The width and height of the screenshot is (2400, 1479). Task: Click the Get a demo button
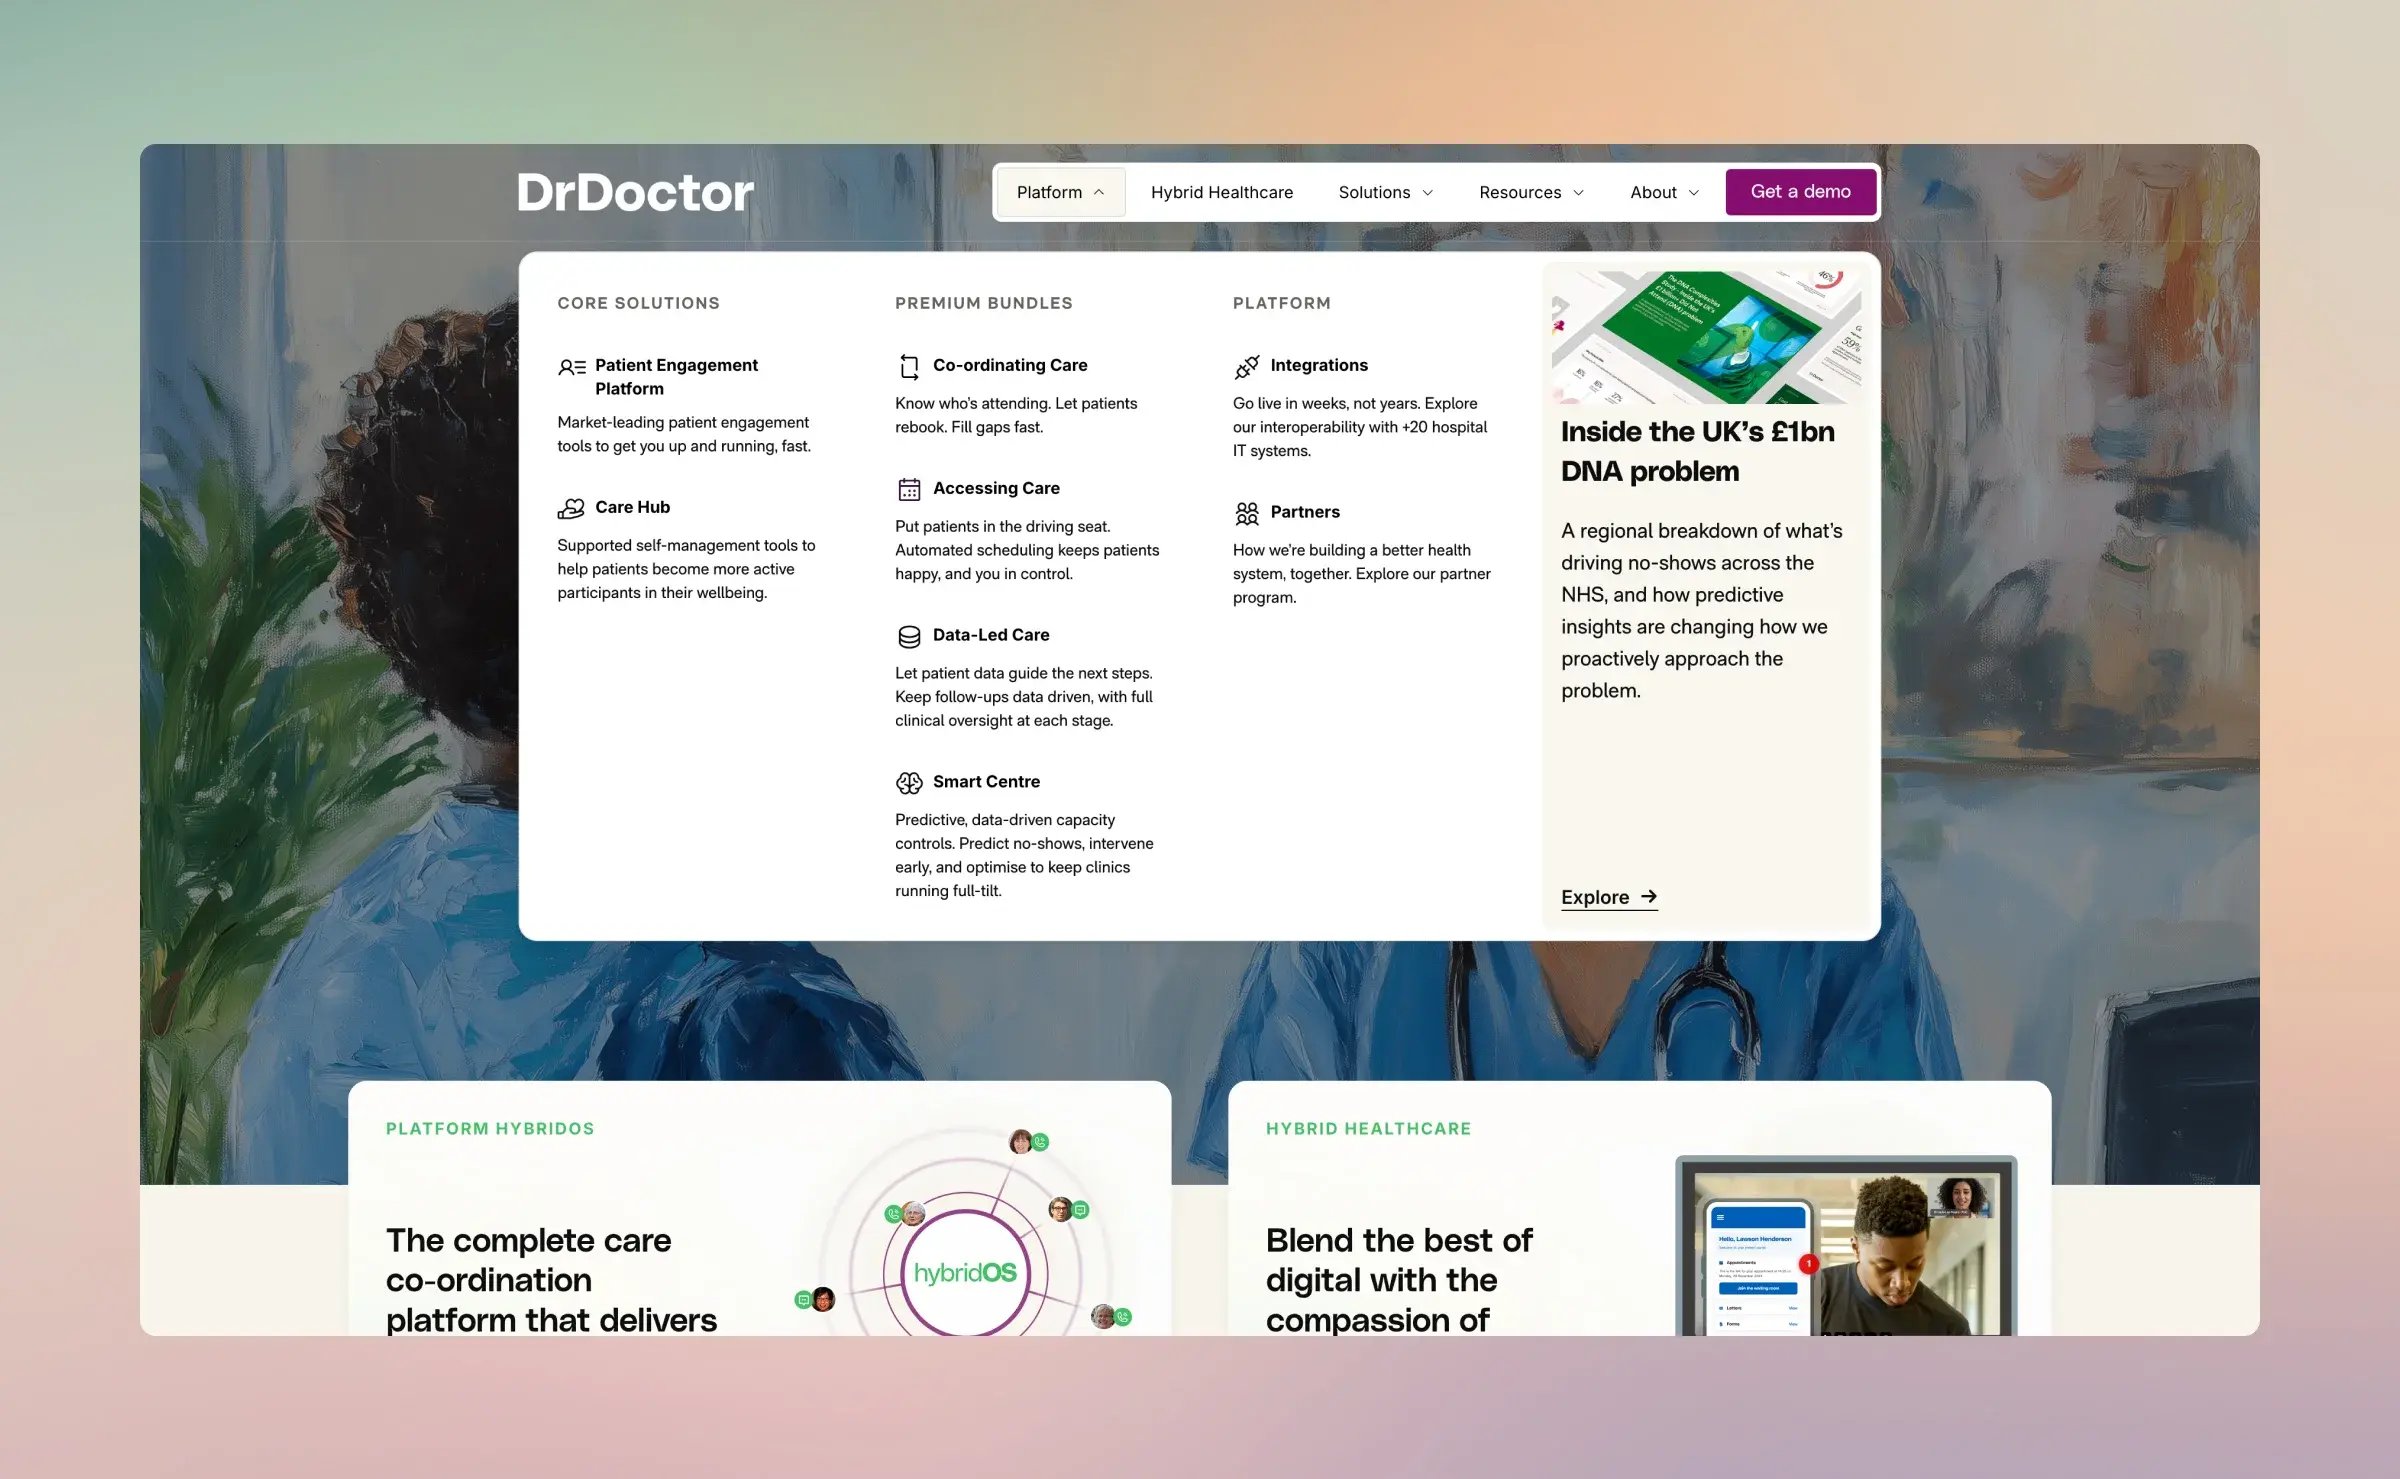(x=1800, y=191)
